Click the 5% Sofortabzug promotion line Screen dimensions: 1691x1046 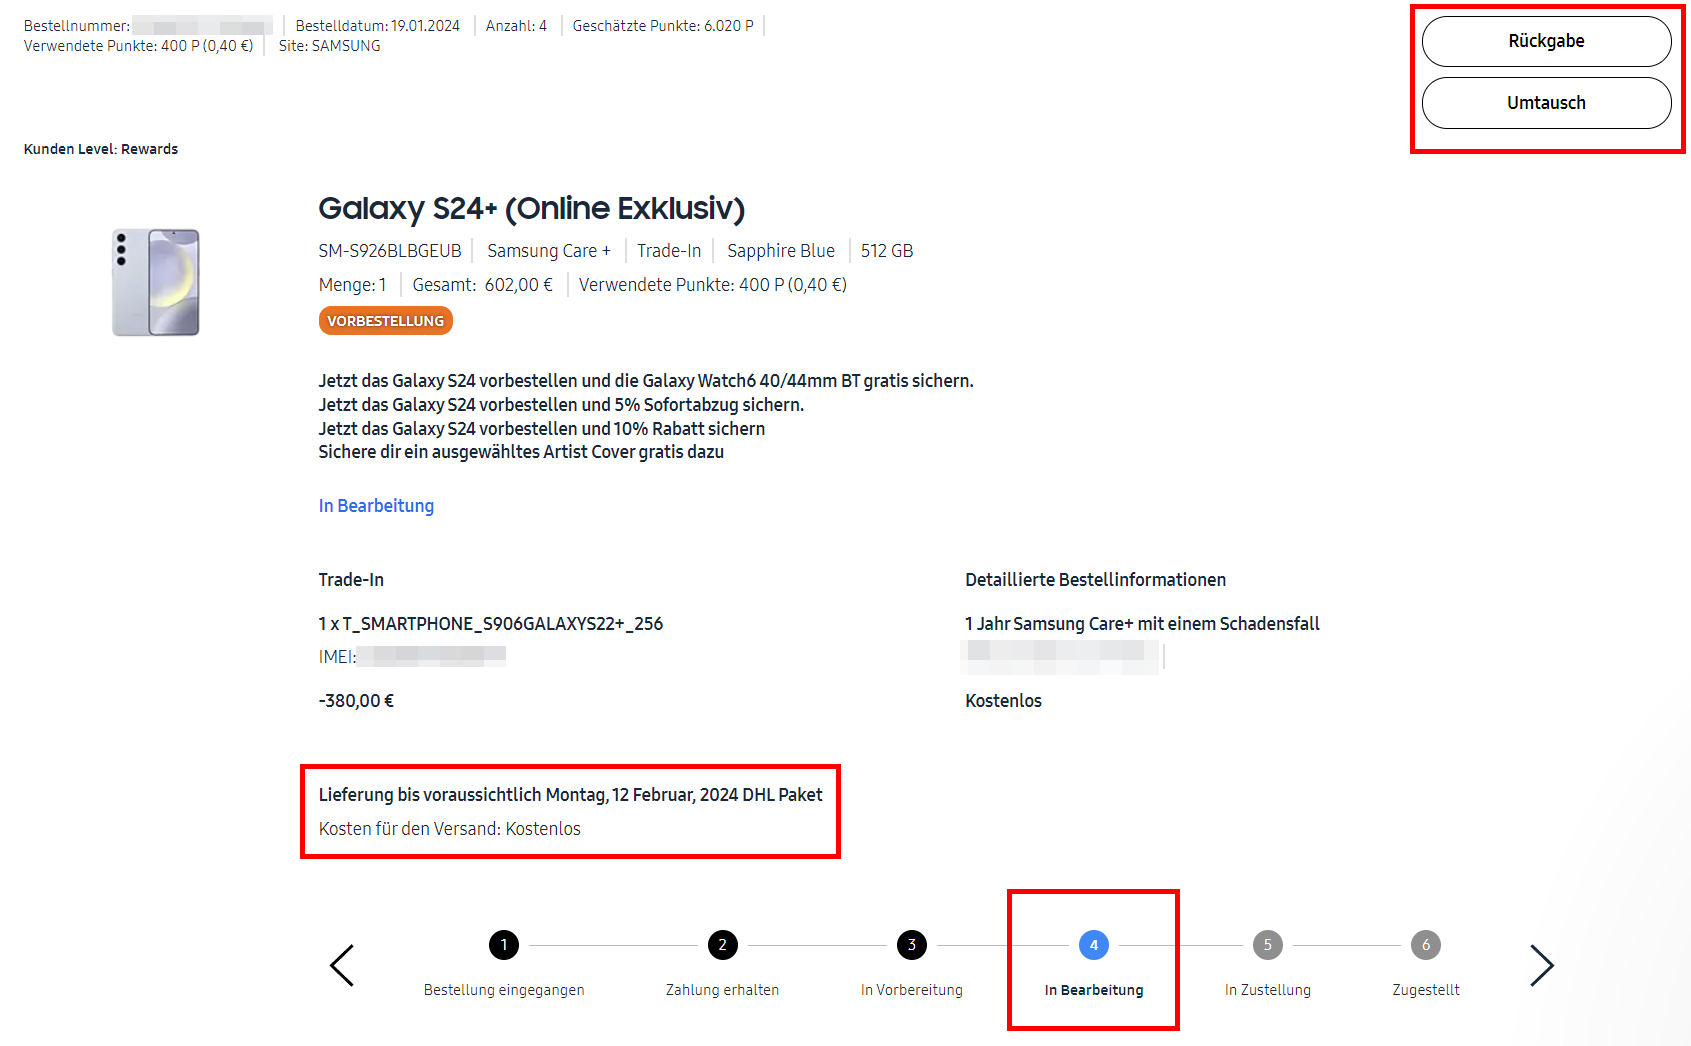tap(561, 405)
